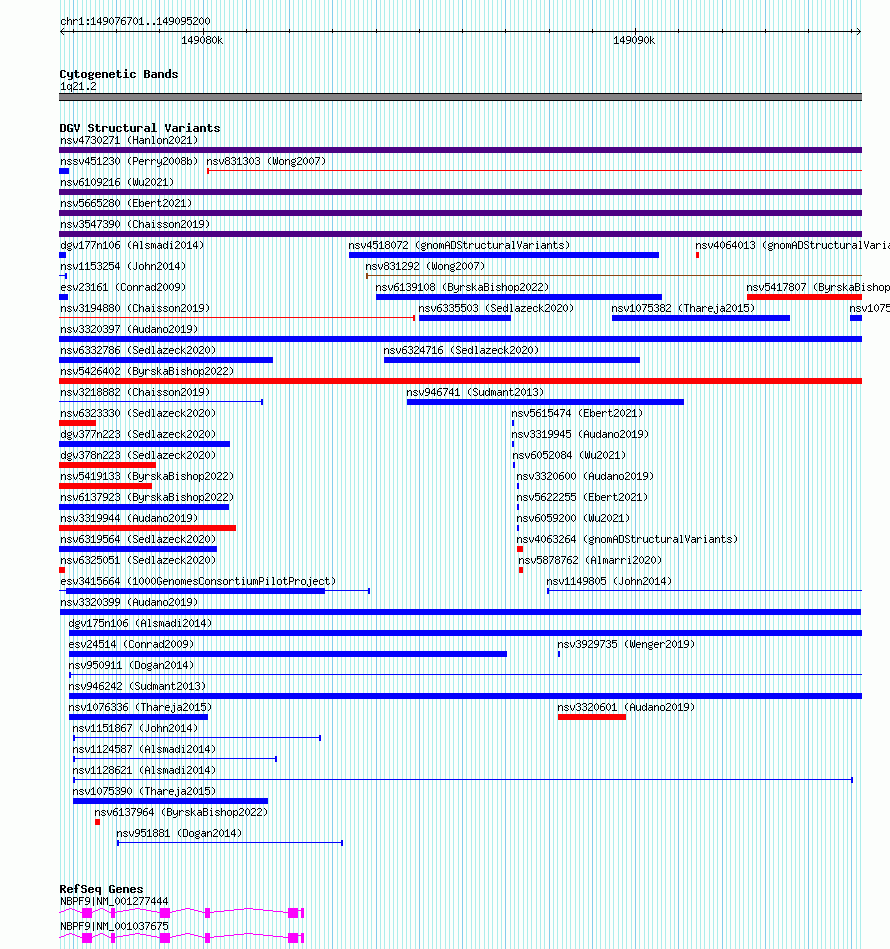The image size is (890, 949).
Task: Open nsv1149805 (John2014) label
Action: [x=609, y=582]
